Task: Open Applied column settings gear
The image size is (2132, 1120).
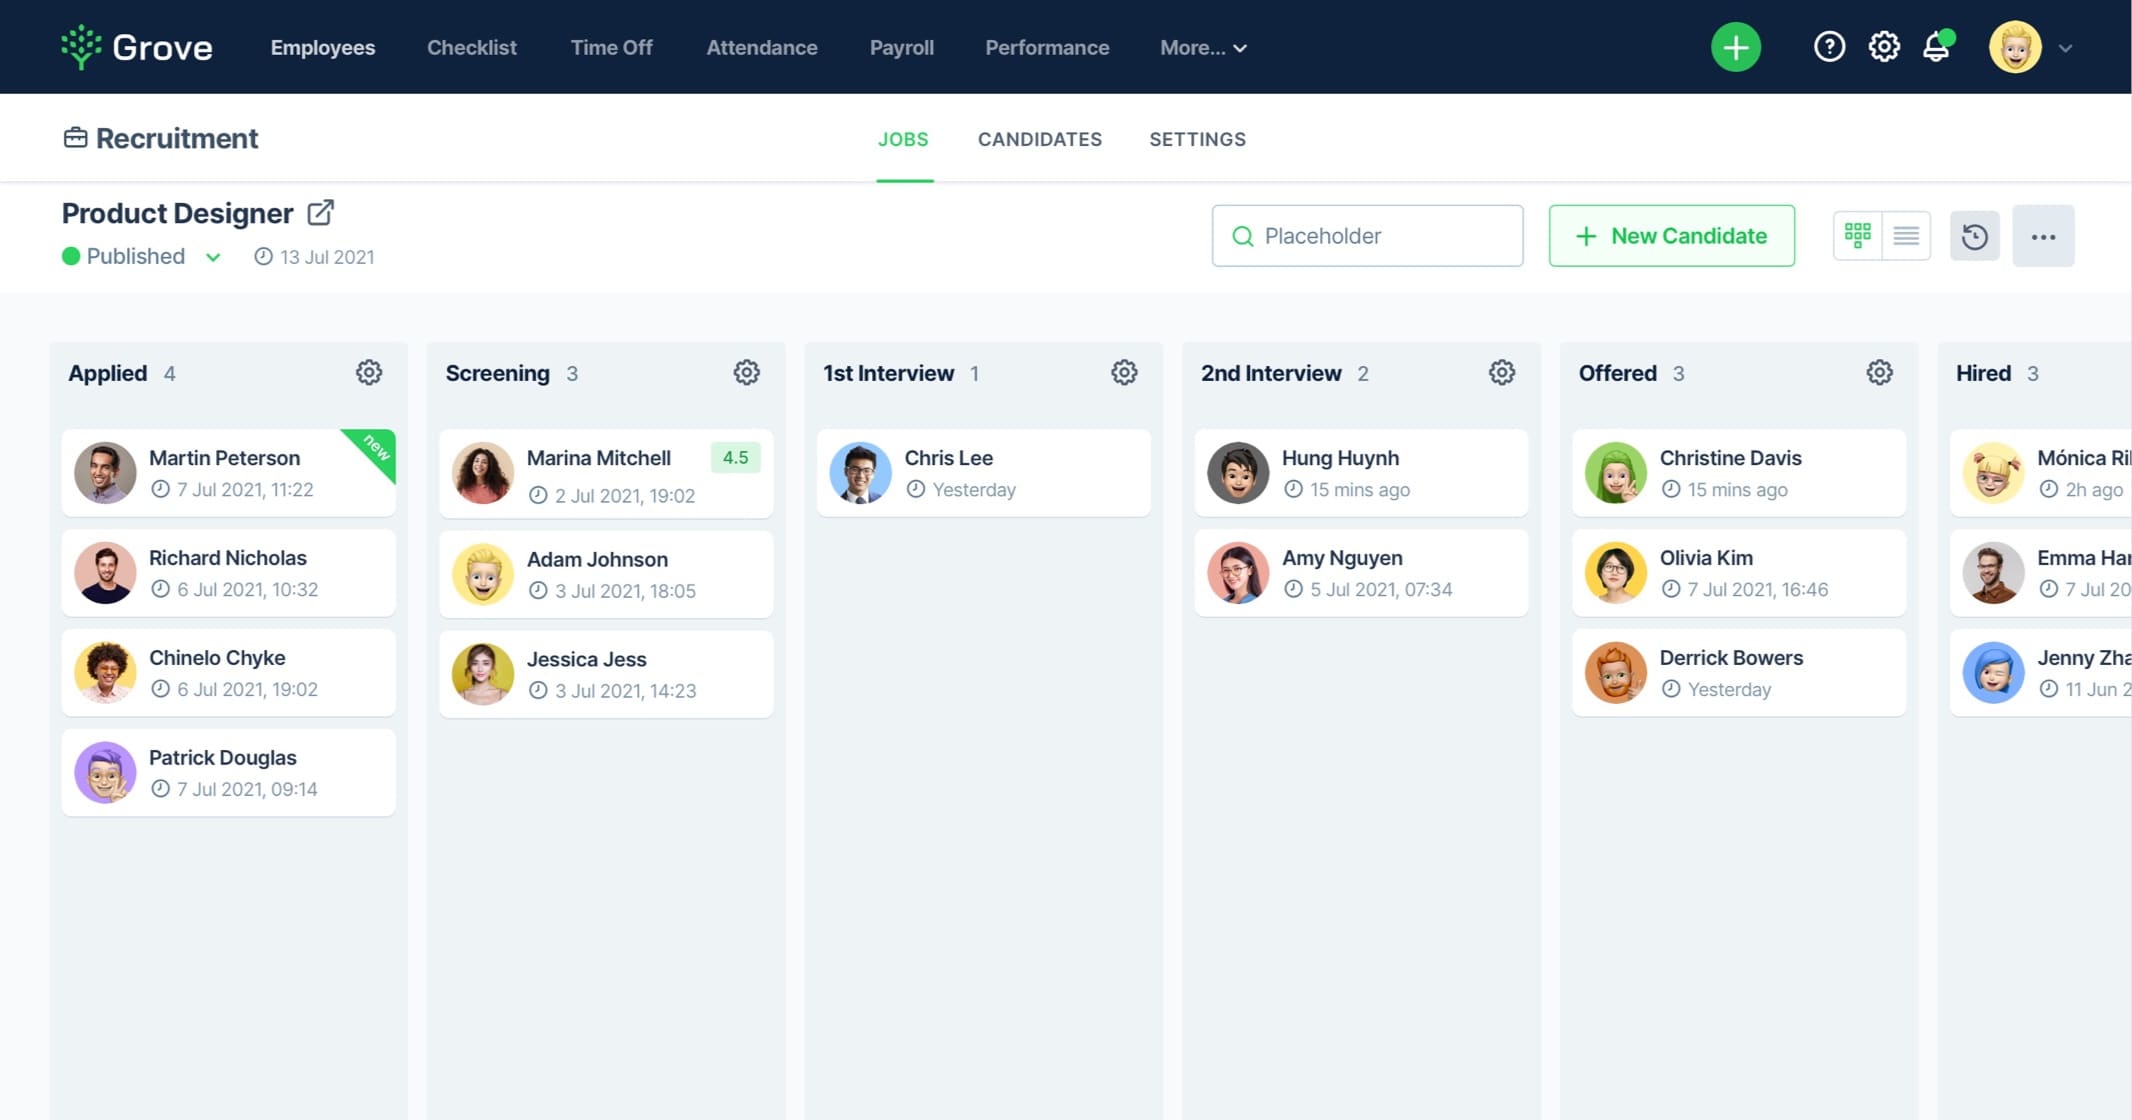Action: point(369,373)
